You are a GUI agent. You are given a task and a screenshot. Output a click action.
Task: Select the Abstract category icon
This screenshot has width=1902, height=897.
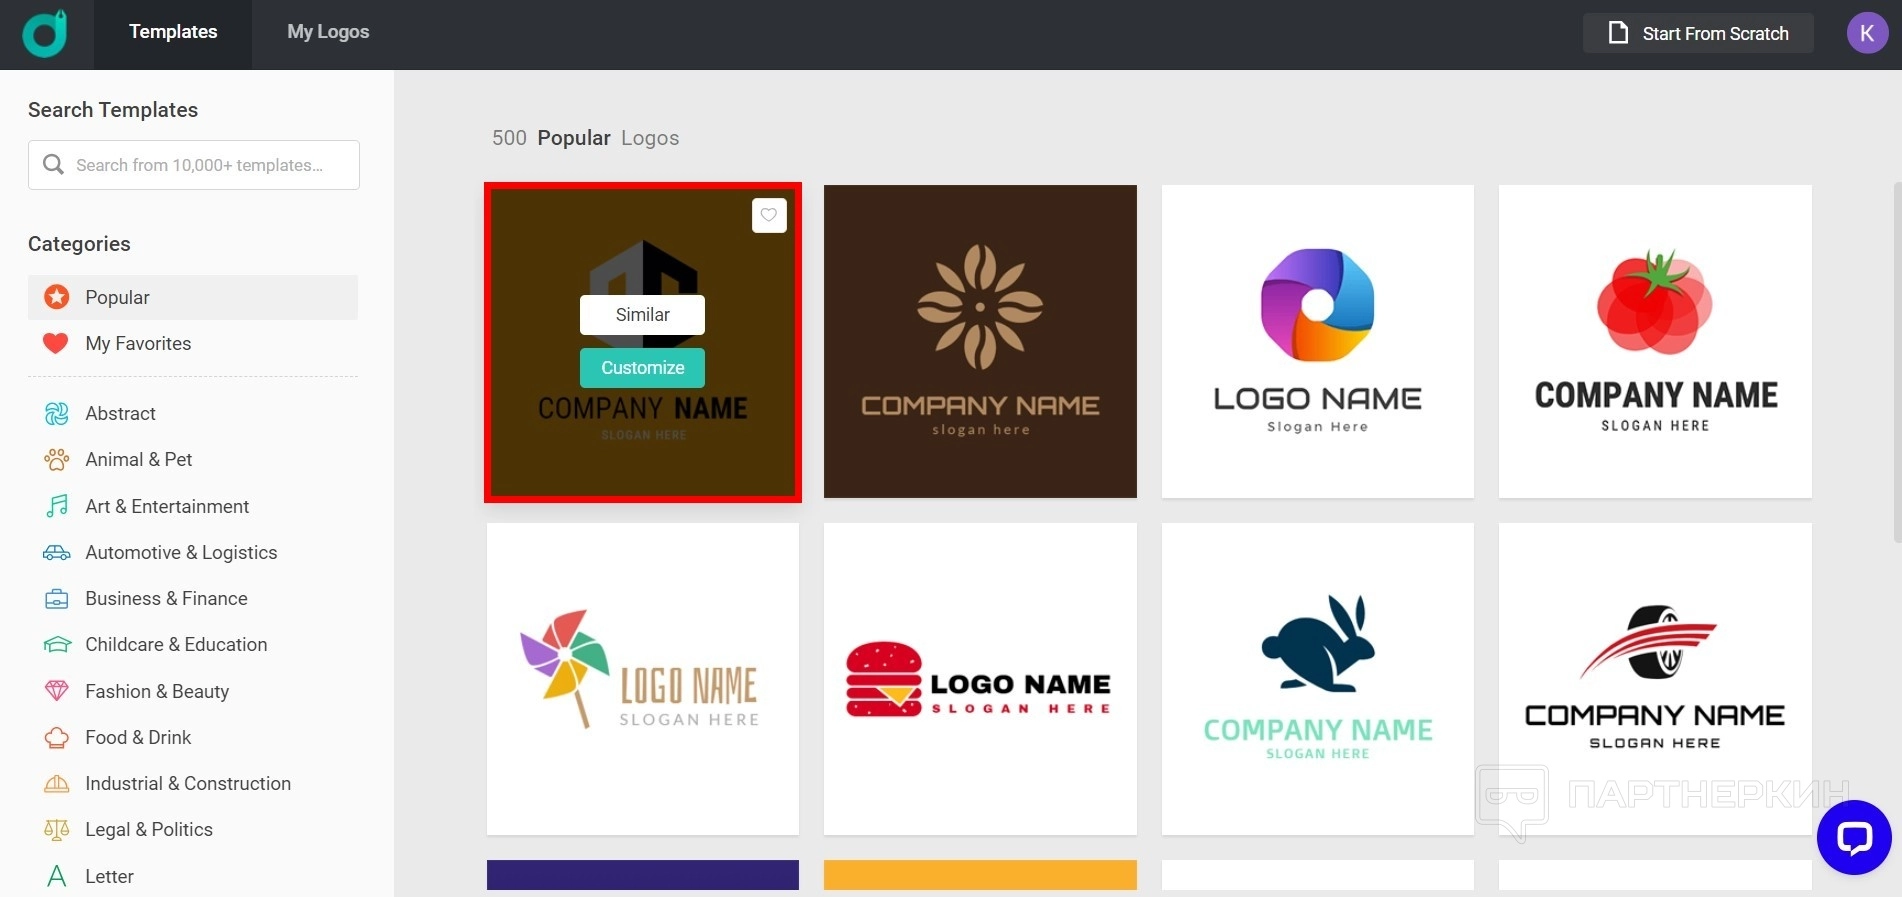57,413
